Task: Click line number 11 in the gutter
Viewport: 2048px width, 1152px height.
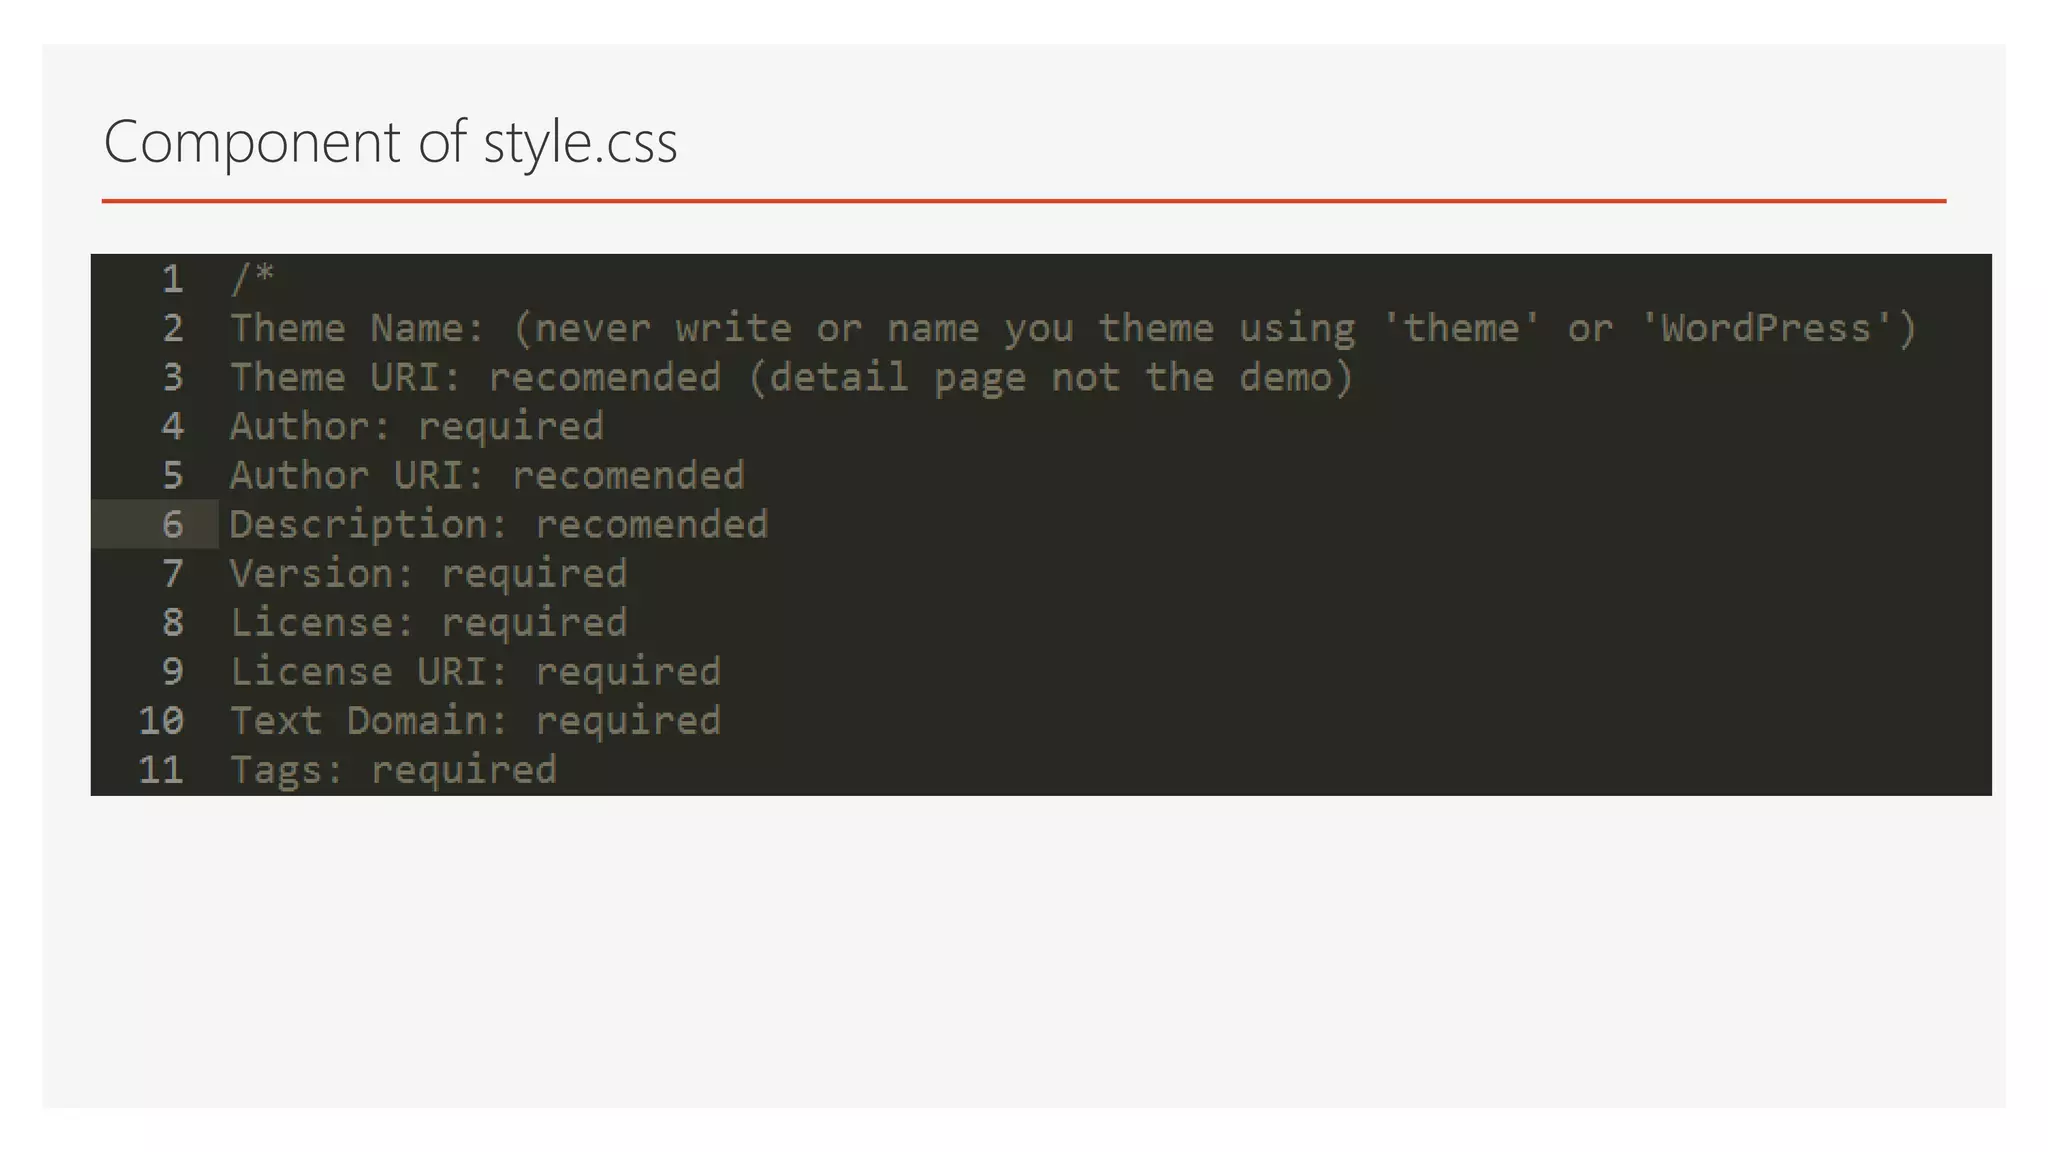Action: coord(161,769)
